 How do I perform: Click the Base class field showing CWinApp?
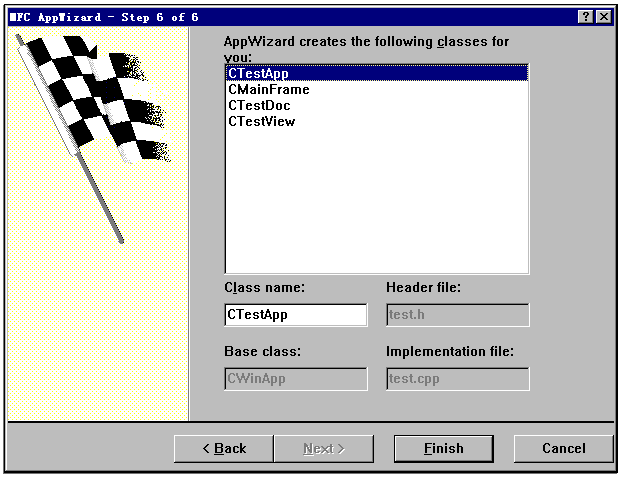coord(296,379)
